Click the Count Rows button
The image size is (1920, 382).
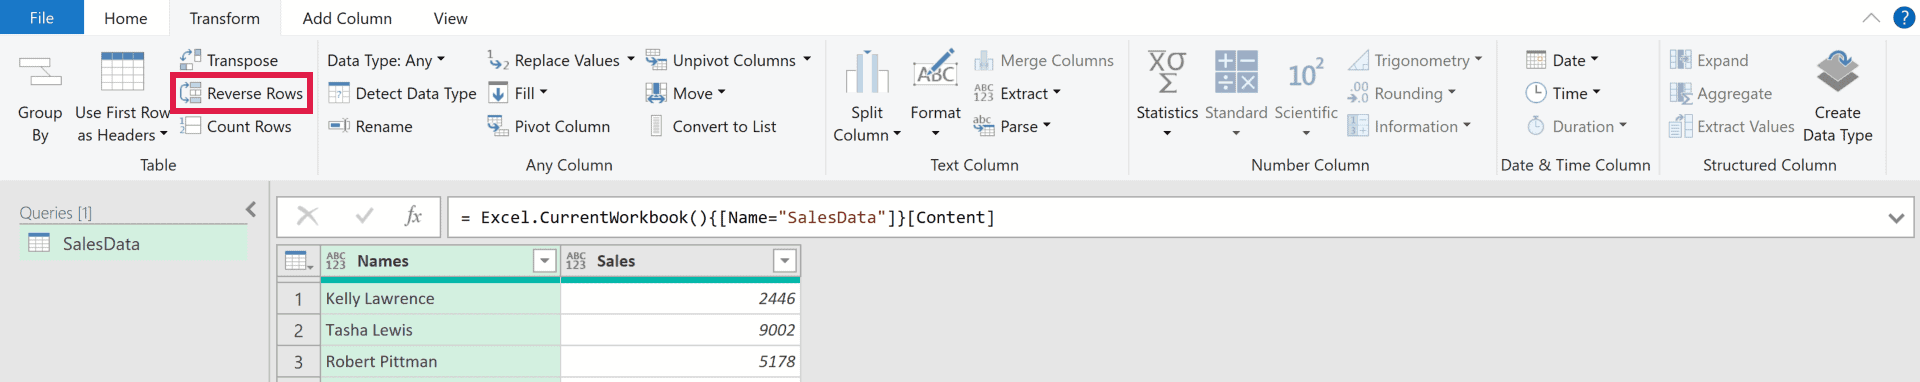(x=235, y=126)
